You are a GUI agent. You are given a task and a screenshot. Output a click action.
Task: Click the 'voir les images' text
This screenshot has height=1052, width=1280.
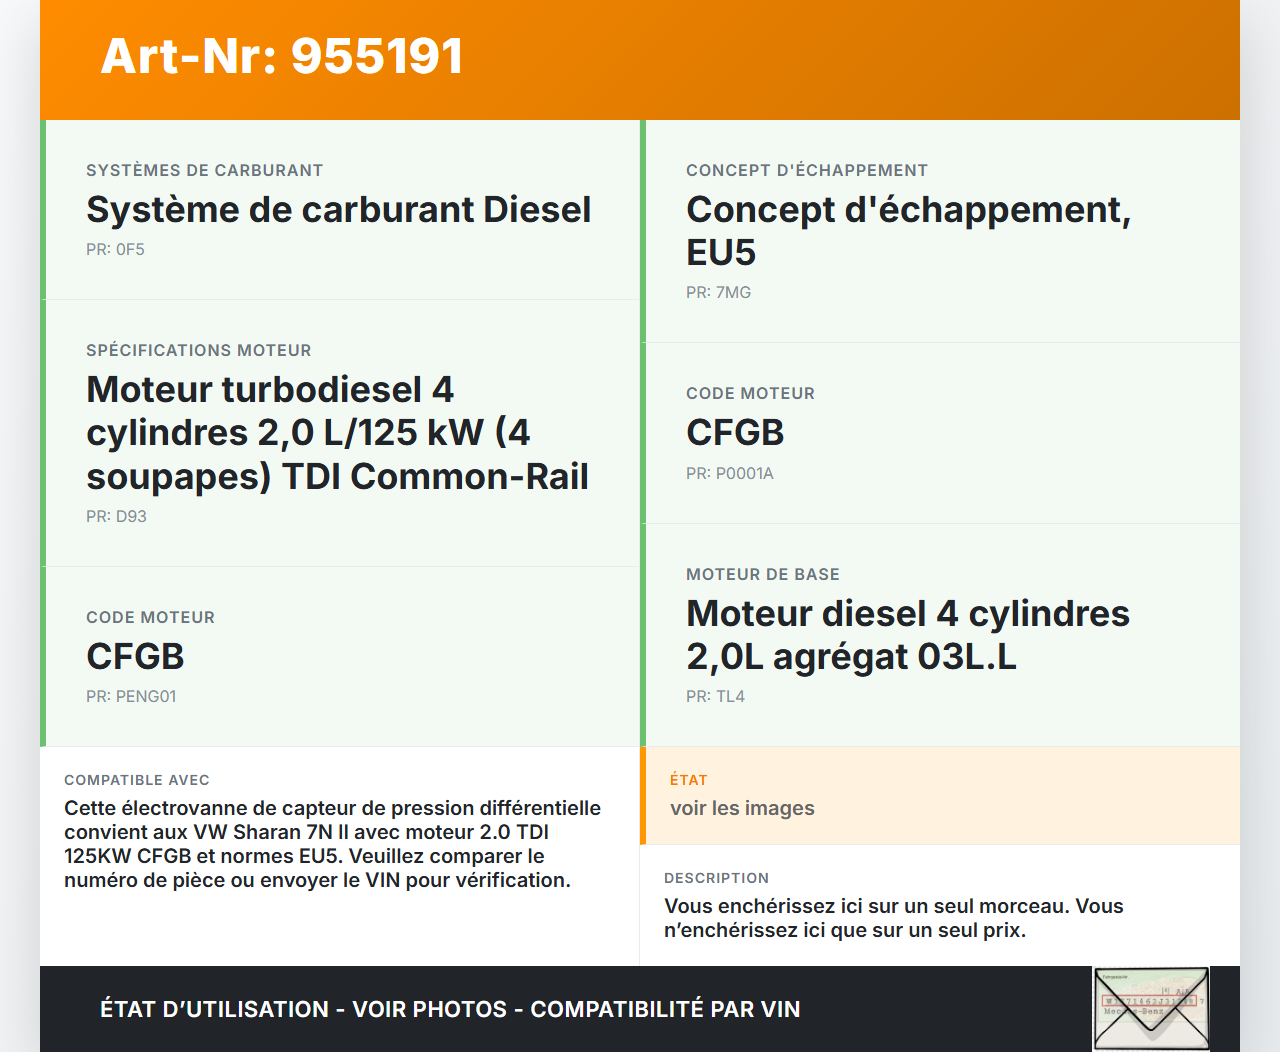742,808
